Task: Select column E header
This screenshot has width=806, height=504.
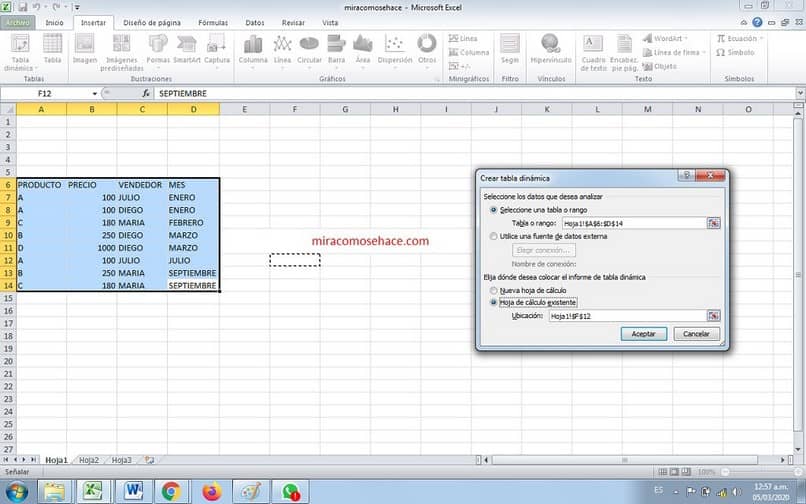Action: click(x=244, y=109)
